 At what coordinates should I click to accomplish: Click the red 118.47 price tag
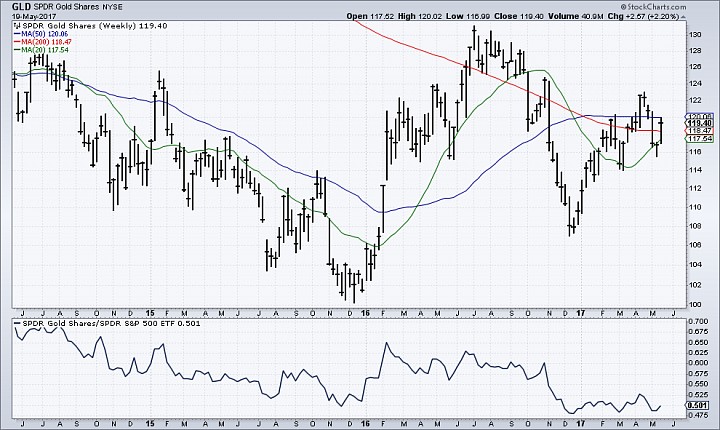pyautogui.click(x=699, y=131)
